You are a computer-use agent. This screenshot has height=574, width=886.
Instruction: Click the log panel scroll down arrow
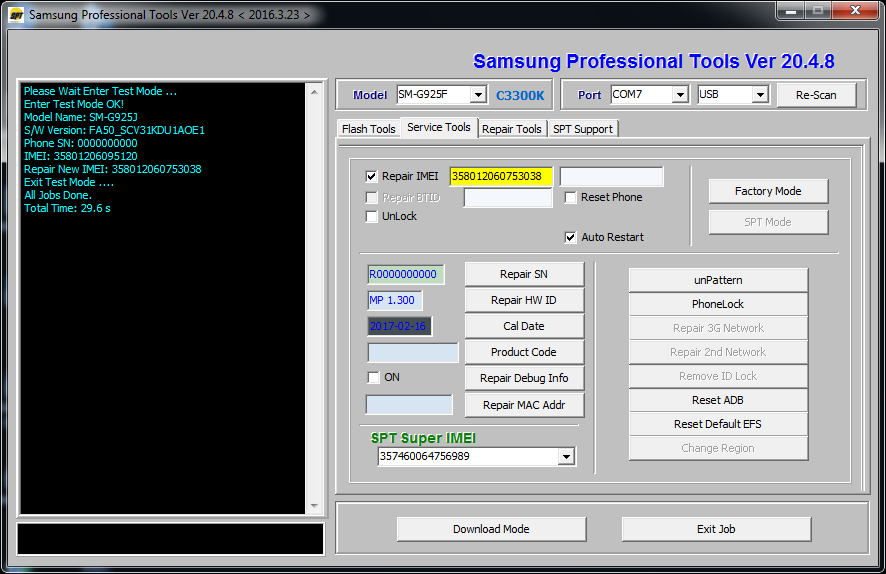point(315,506)
